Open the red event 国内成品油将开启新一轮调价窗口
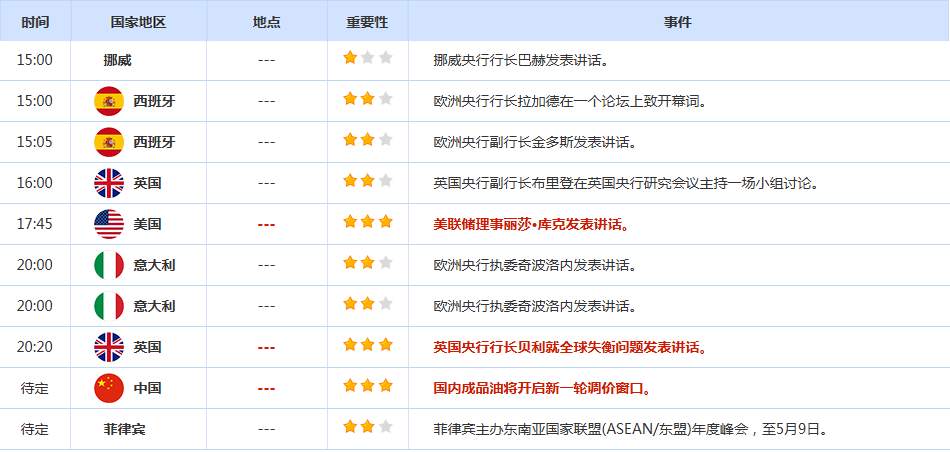Viewport: 950px width, 452px height. (x=543, y=388)
